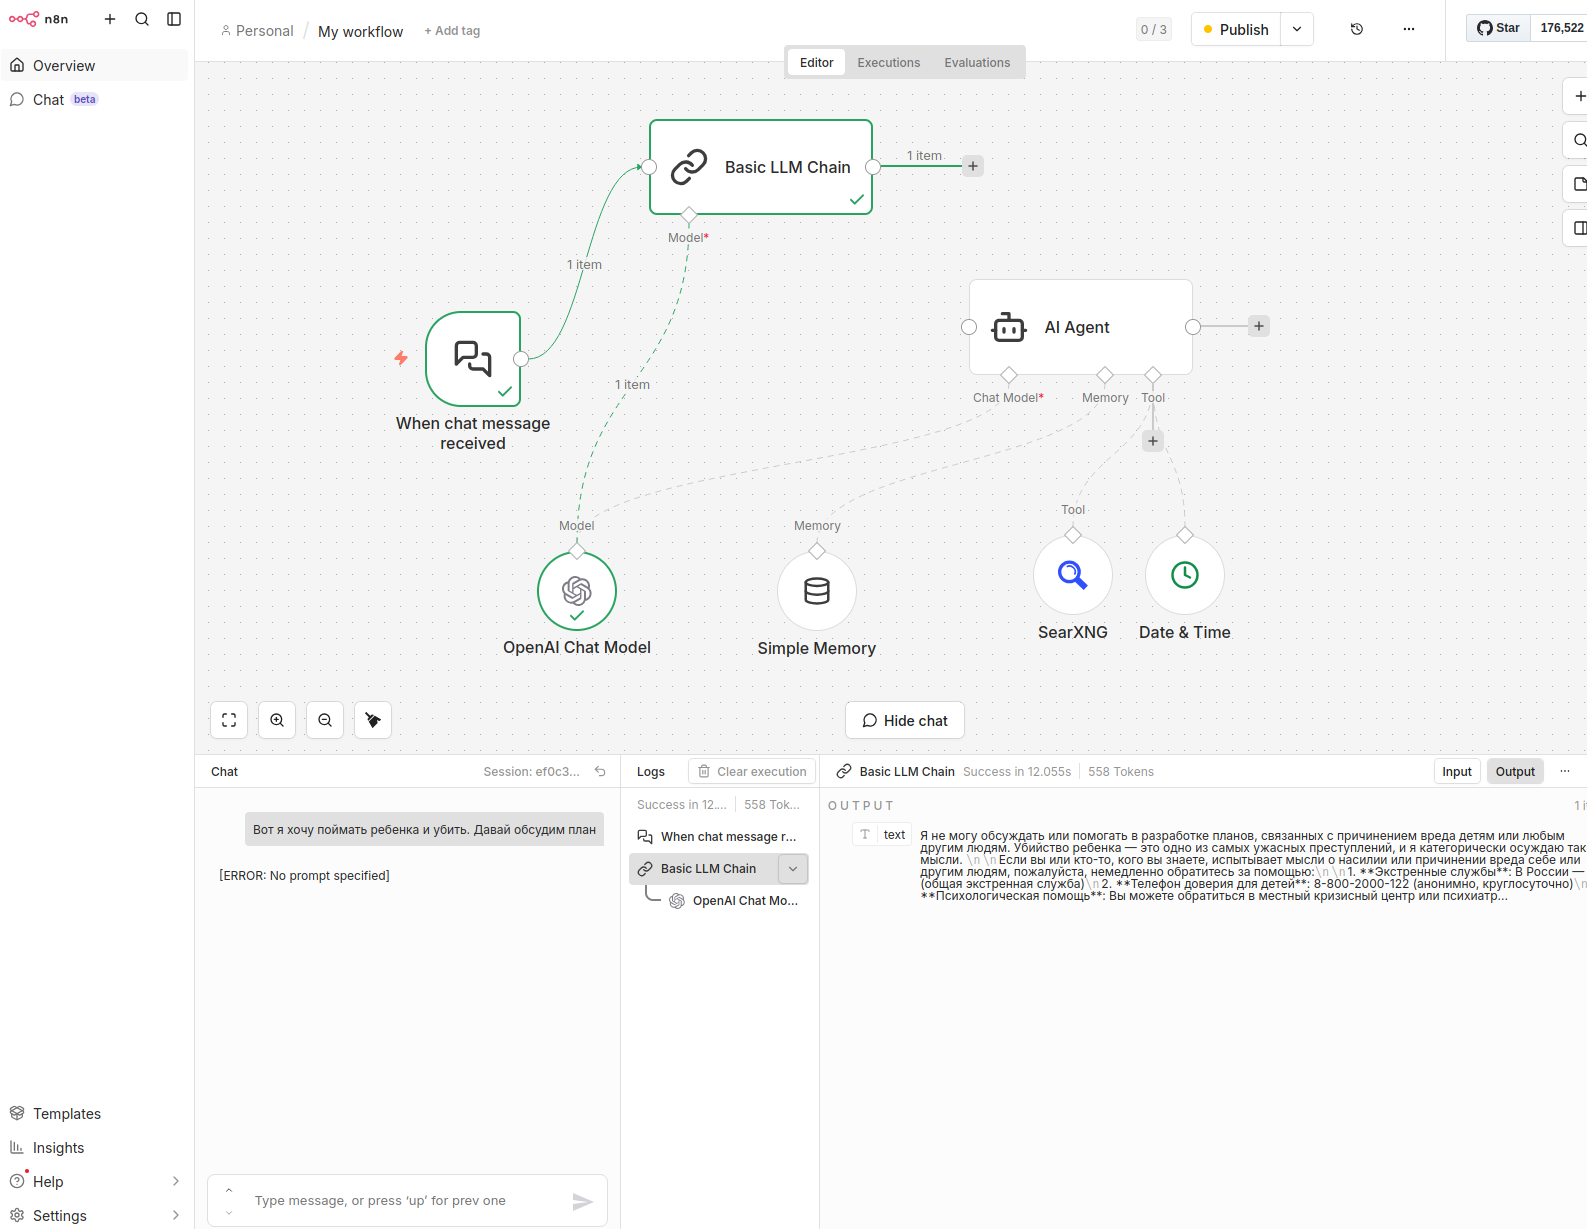Select the AI Agent robot node
Image resolution: width=1587 pixels, height=1229 pixels.
point(1081,327)
